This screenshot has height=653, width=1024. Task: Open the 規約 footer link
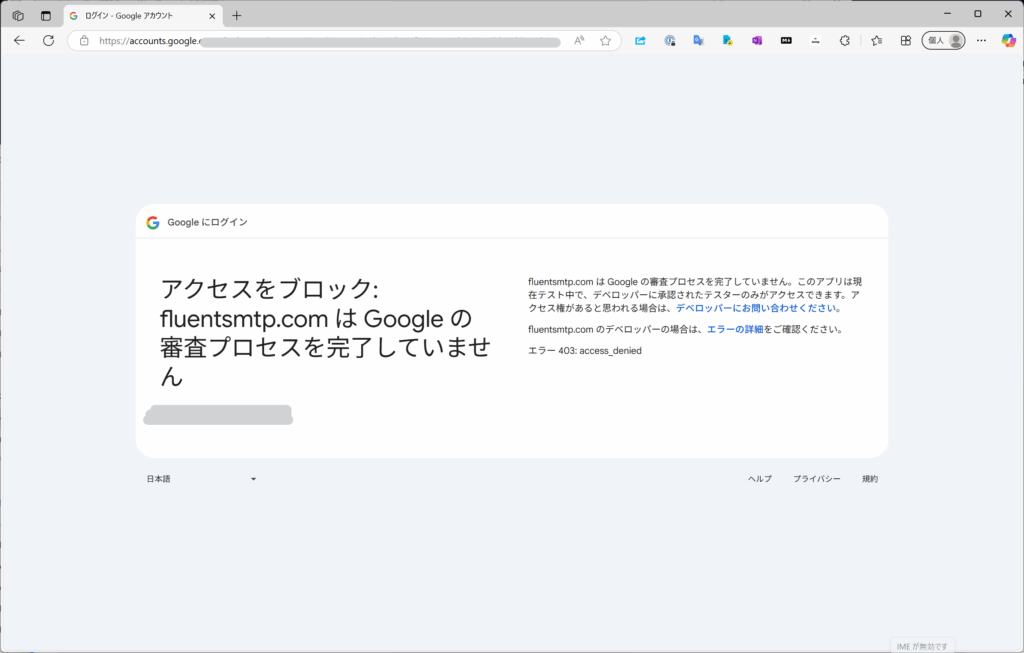pyautogui.click(x=870, y=479)
